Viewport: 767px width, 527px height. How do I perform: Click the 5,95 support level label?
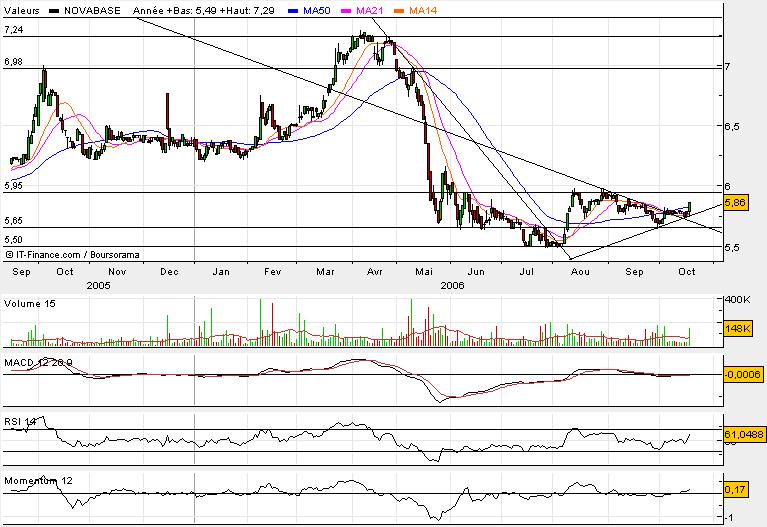[13, 186]
